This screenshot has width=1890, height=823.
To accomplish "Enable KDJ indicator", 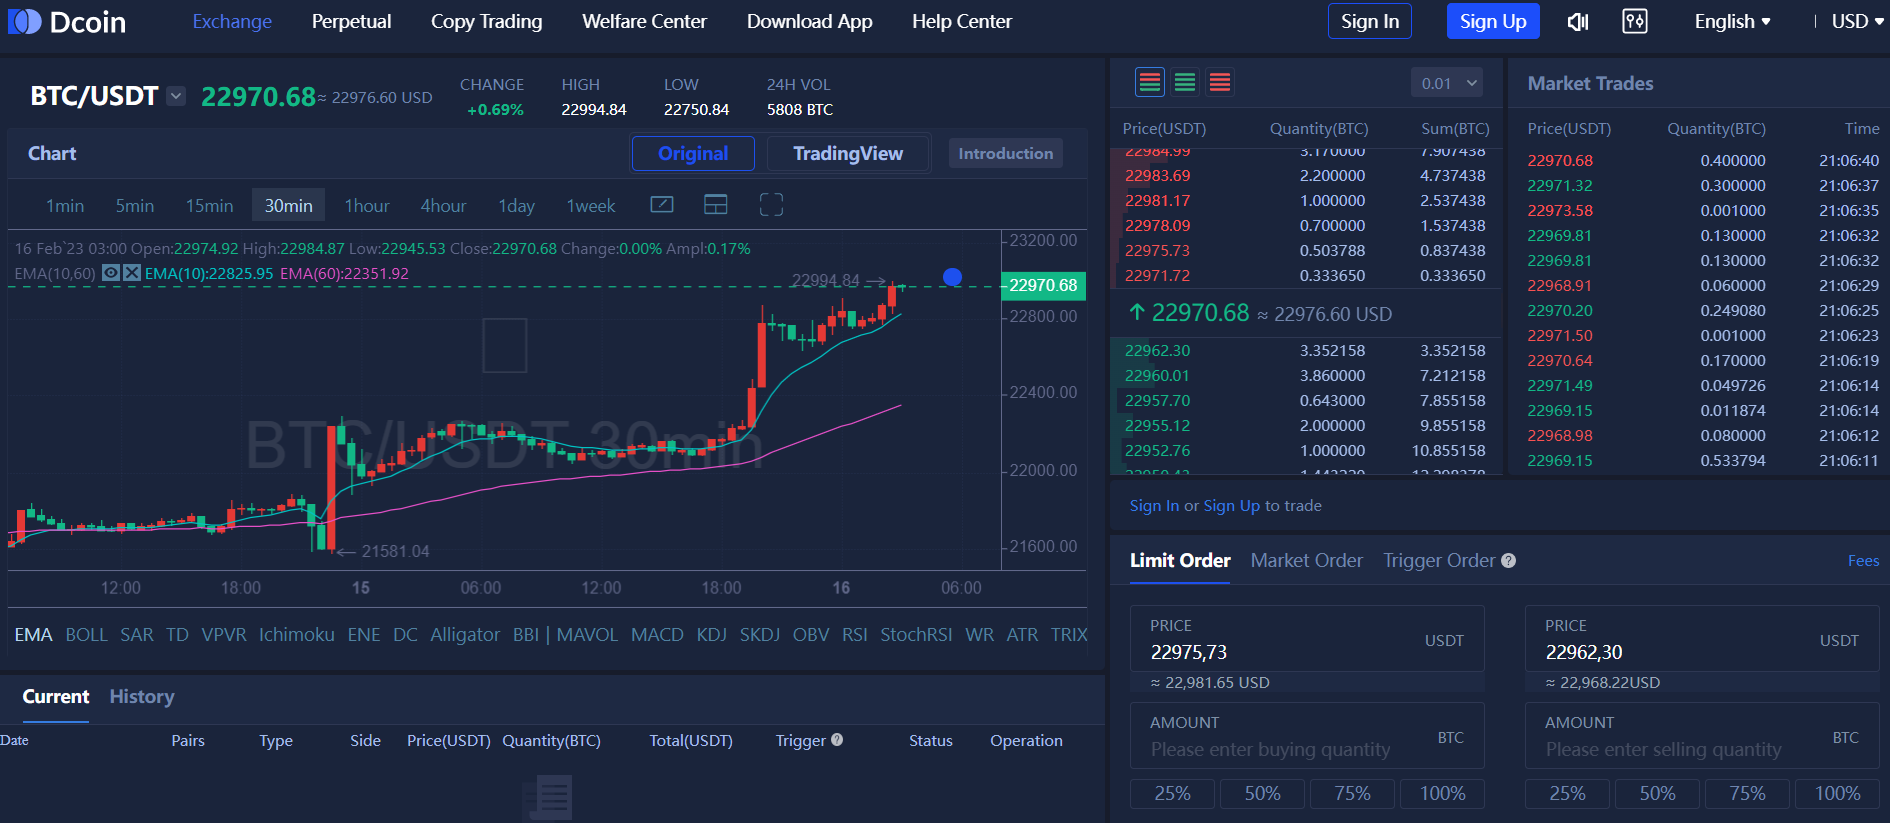I will click(711, 635).
